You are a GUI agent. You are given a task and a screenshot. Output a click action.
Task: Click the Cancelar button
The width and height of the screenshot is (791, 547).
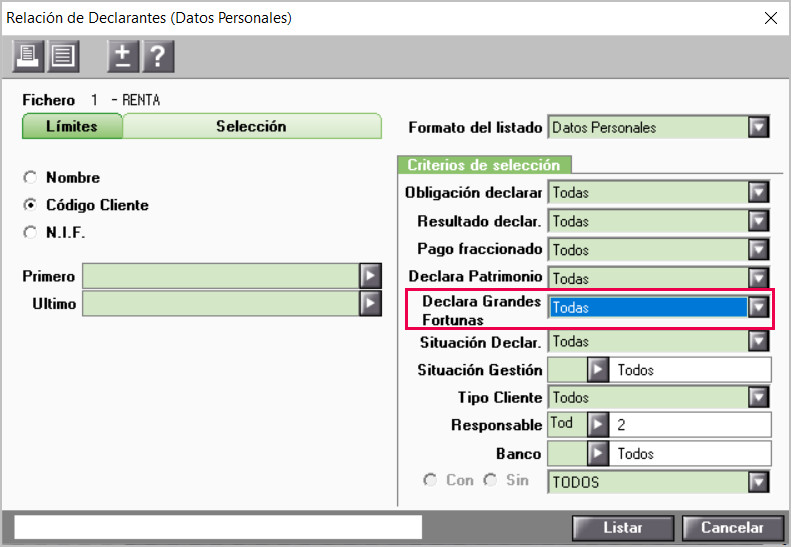(x=732, y=528)
